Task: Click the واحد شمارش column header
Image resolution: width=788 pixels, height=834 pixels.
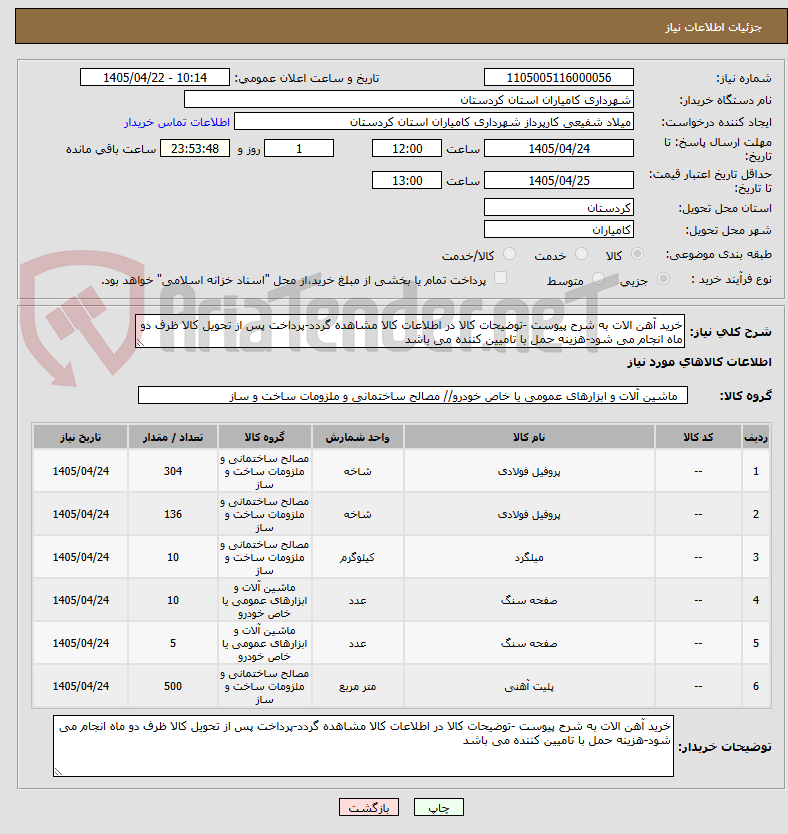Action: [357, 437]
